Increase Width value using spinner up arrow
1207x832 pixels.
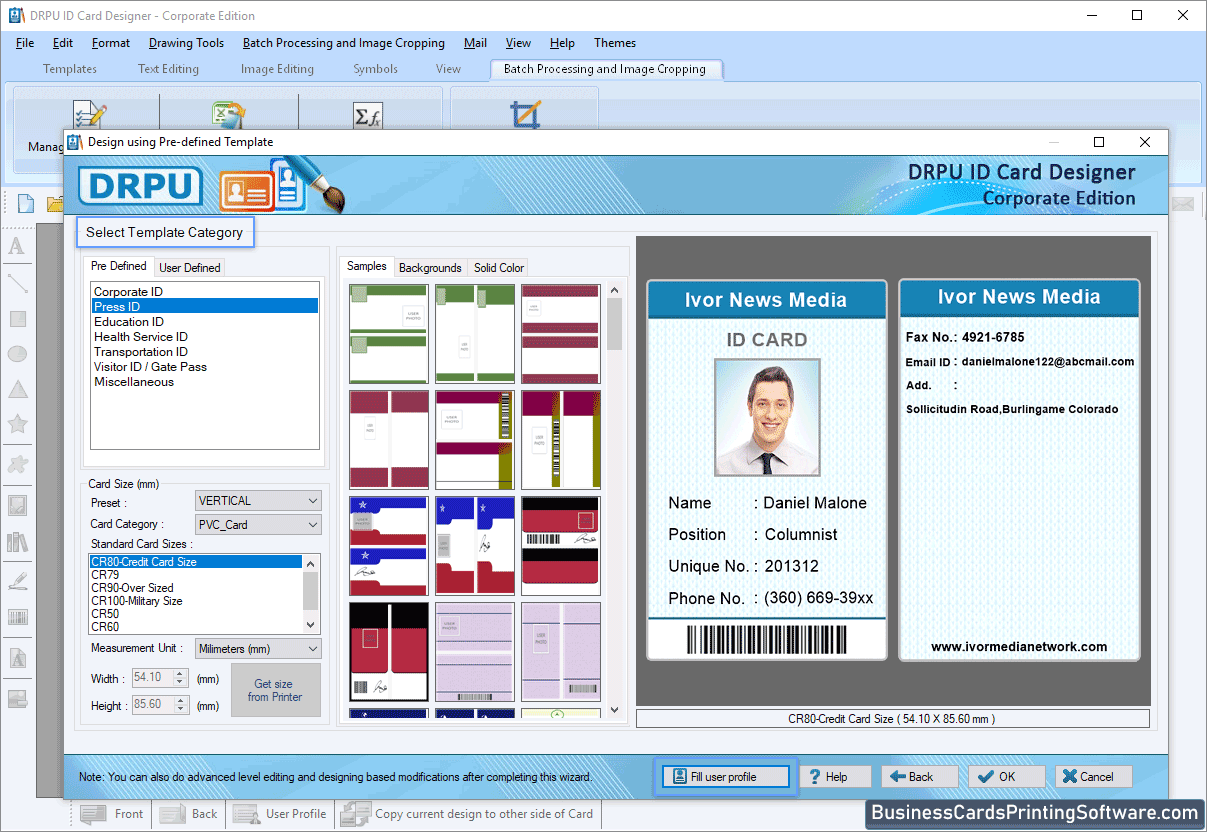coord(181,674)
